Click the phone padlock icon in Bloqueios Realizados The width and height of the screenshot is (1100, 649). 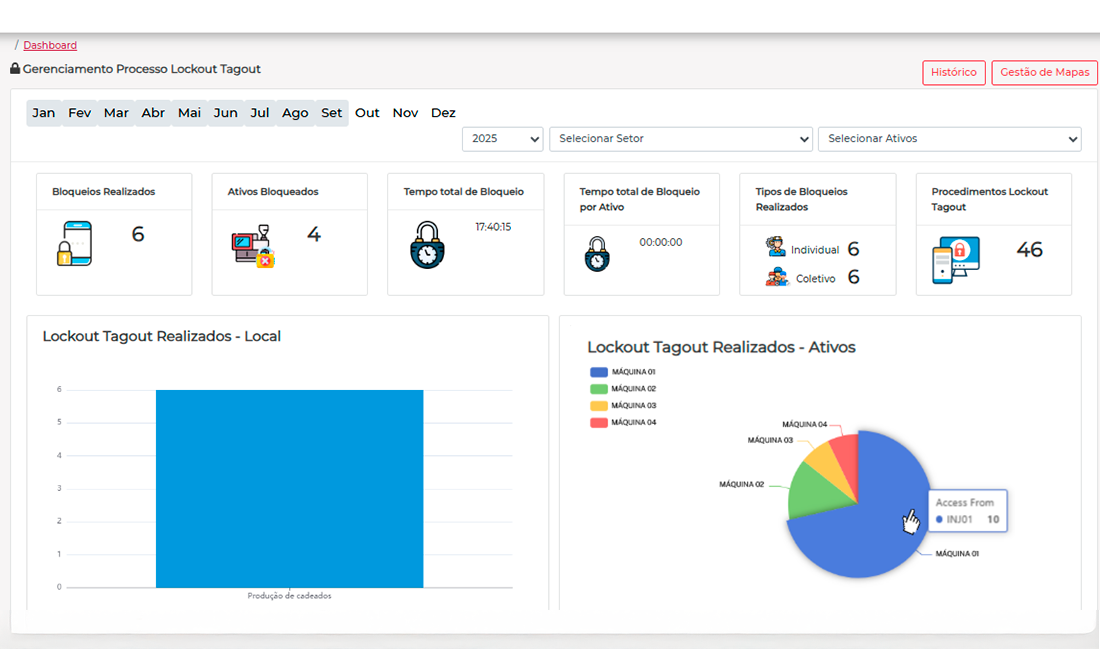[74, 244]
